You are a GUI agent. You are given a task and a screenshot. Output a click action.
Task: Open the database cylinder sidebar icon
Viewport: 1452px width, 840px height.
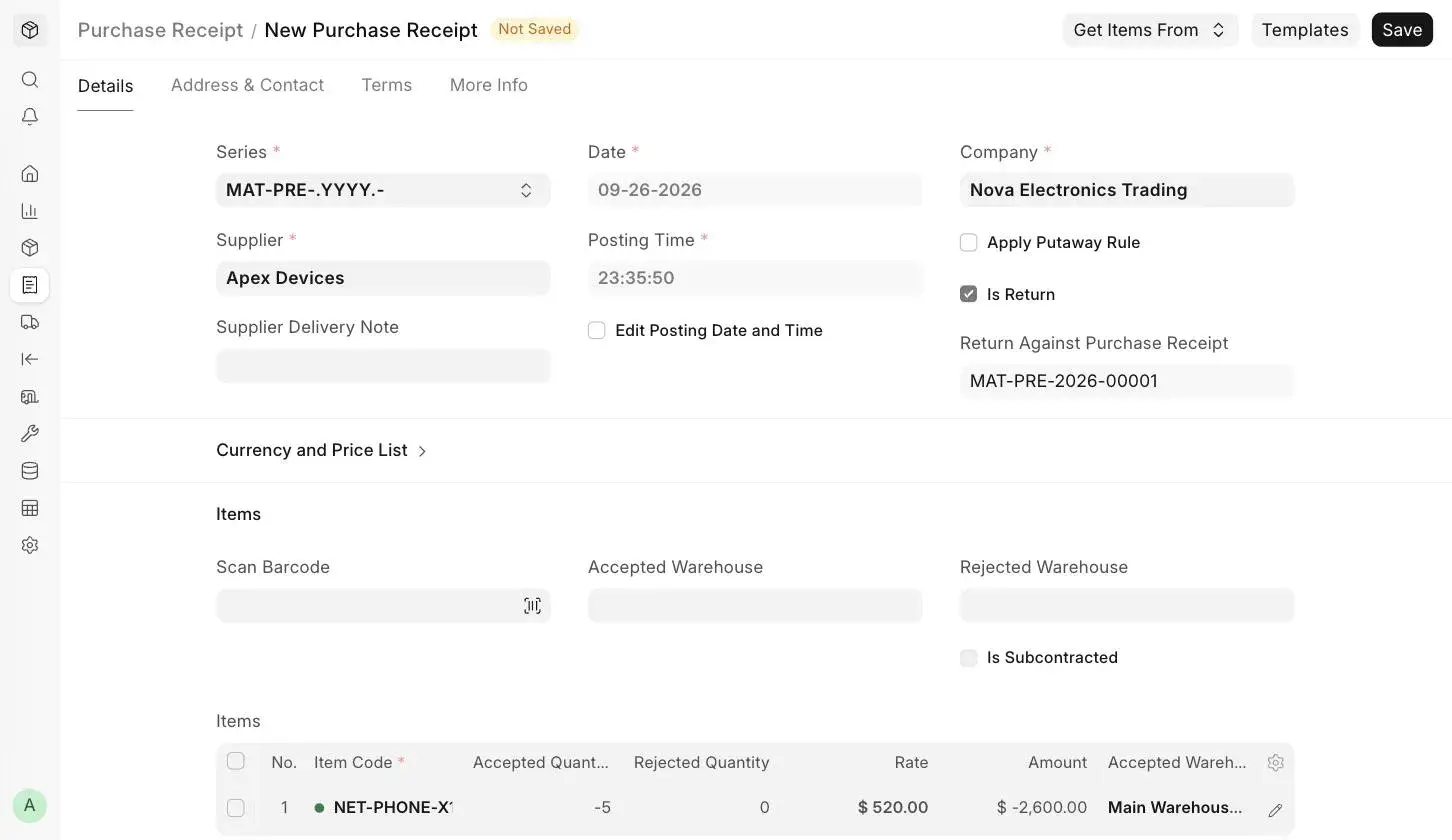[x=30, y=471]
